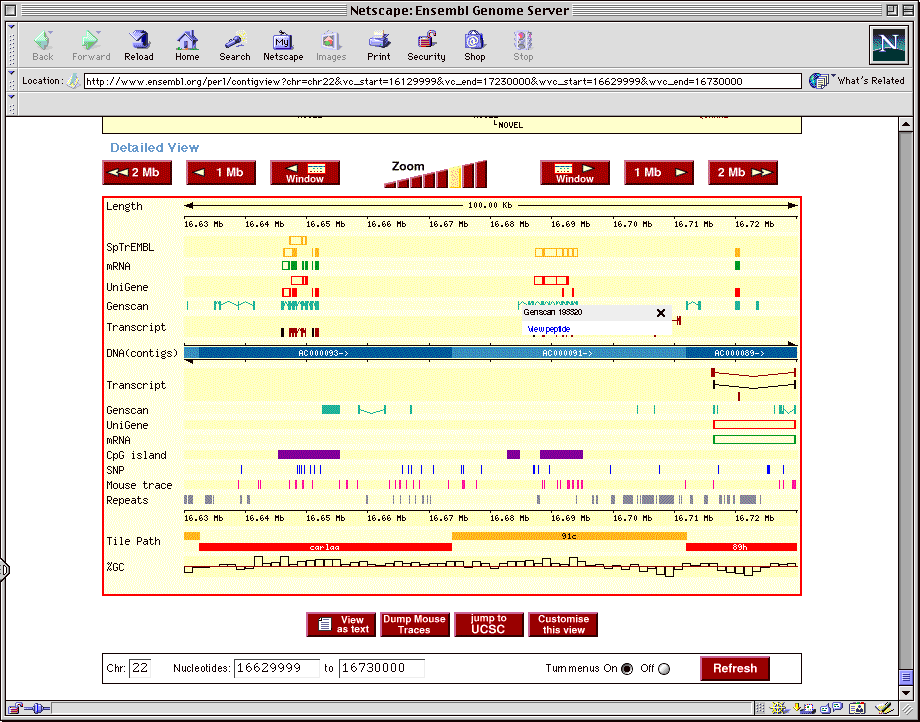This screenshot has width=920, height=722.
Task: Open Inbox from the component bar
Action: tap(804, 709)
